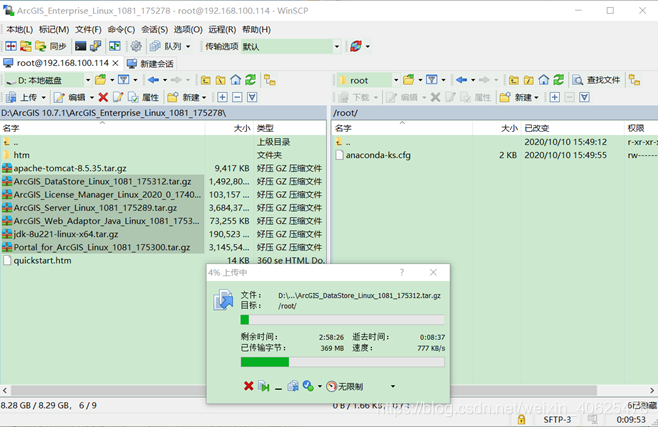658x427 pixels.
Task: Open the 新建会话 tab
Action: click(x=150, y=63)
